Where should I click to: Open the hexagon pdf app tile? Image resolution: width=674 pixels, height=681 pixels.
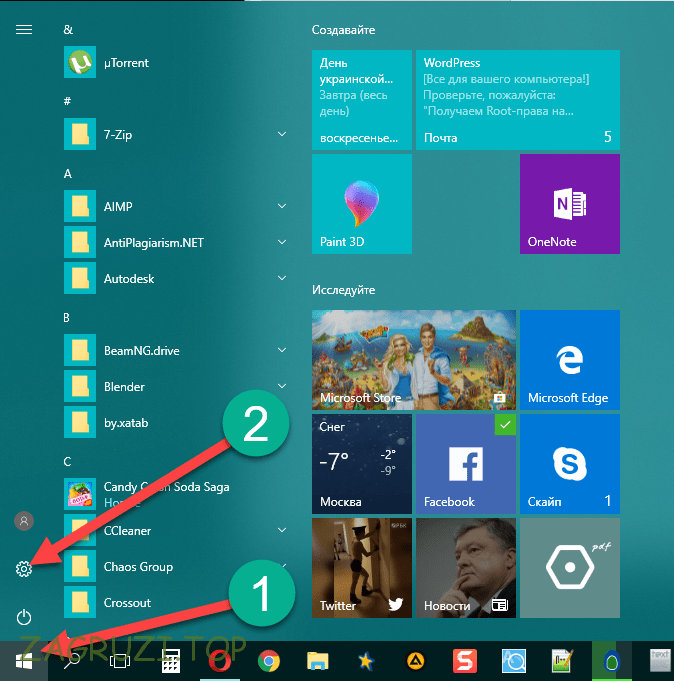(570, 568)
